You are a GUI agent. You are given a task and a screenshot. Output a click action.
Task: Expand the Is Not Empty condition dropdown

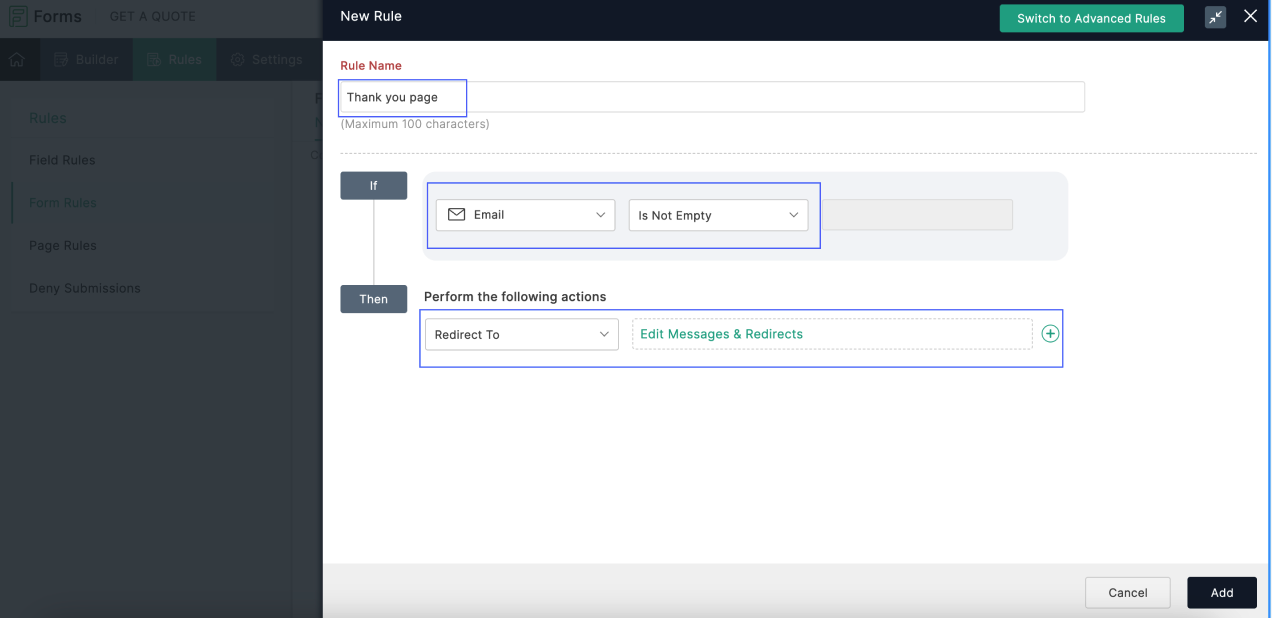click(x=718, y=215)
